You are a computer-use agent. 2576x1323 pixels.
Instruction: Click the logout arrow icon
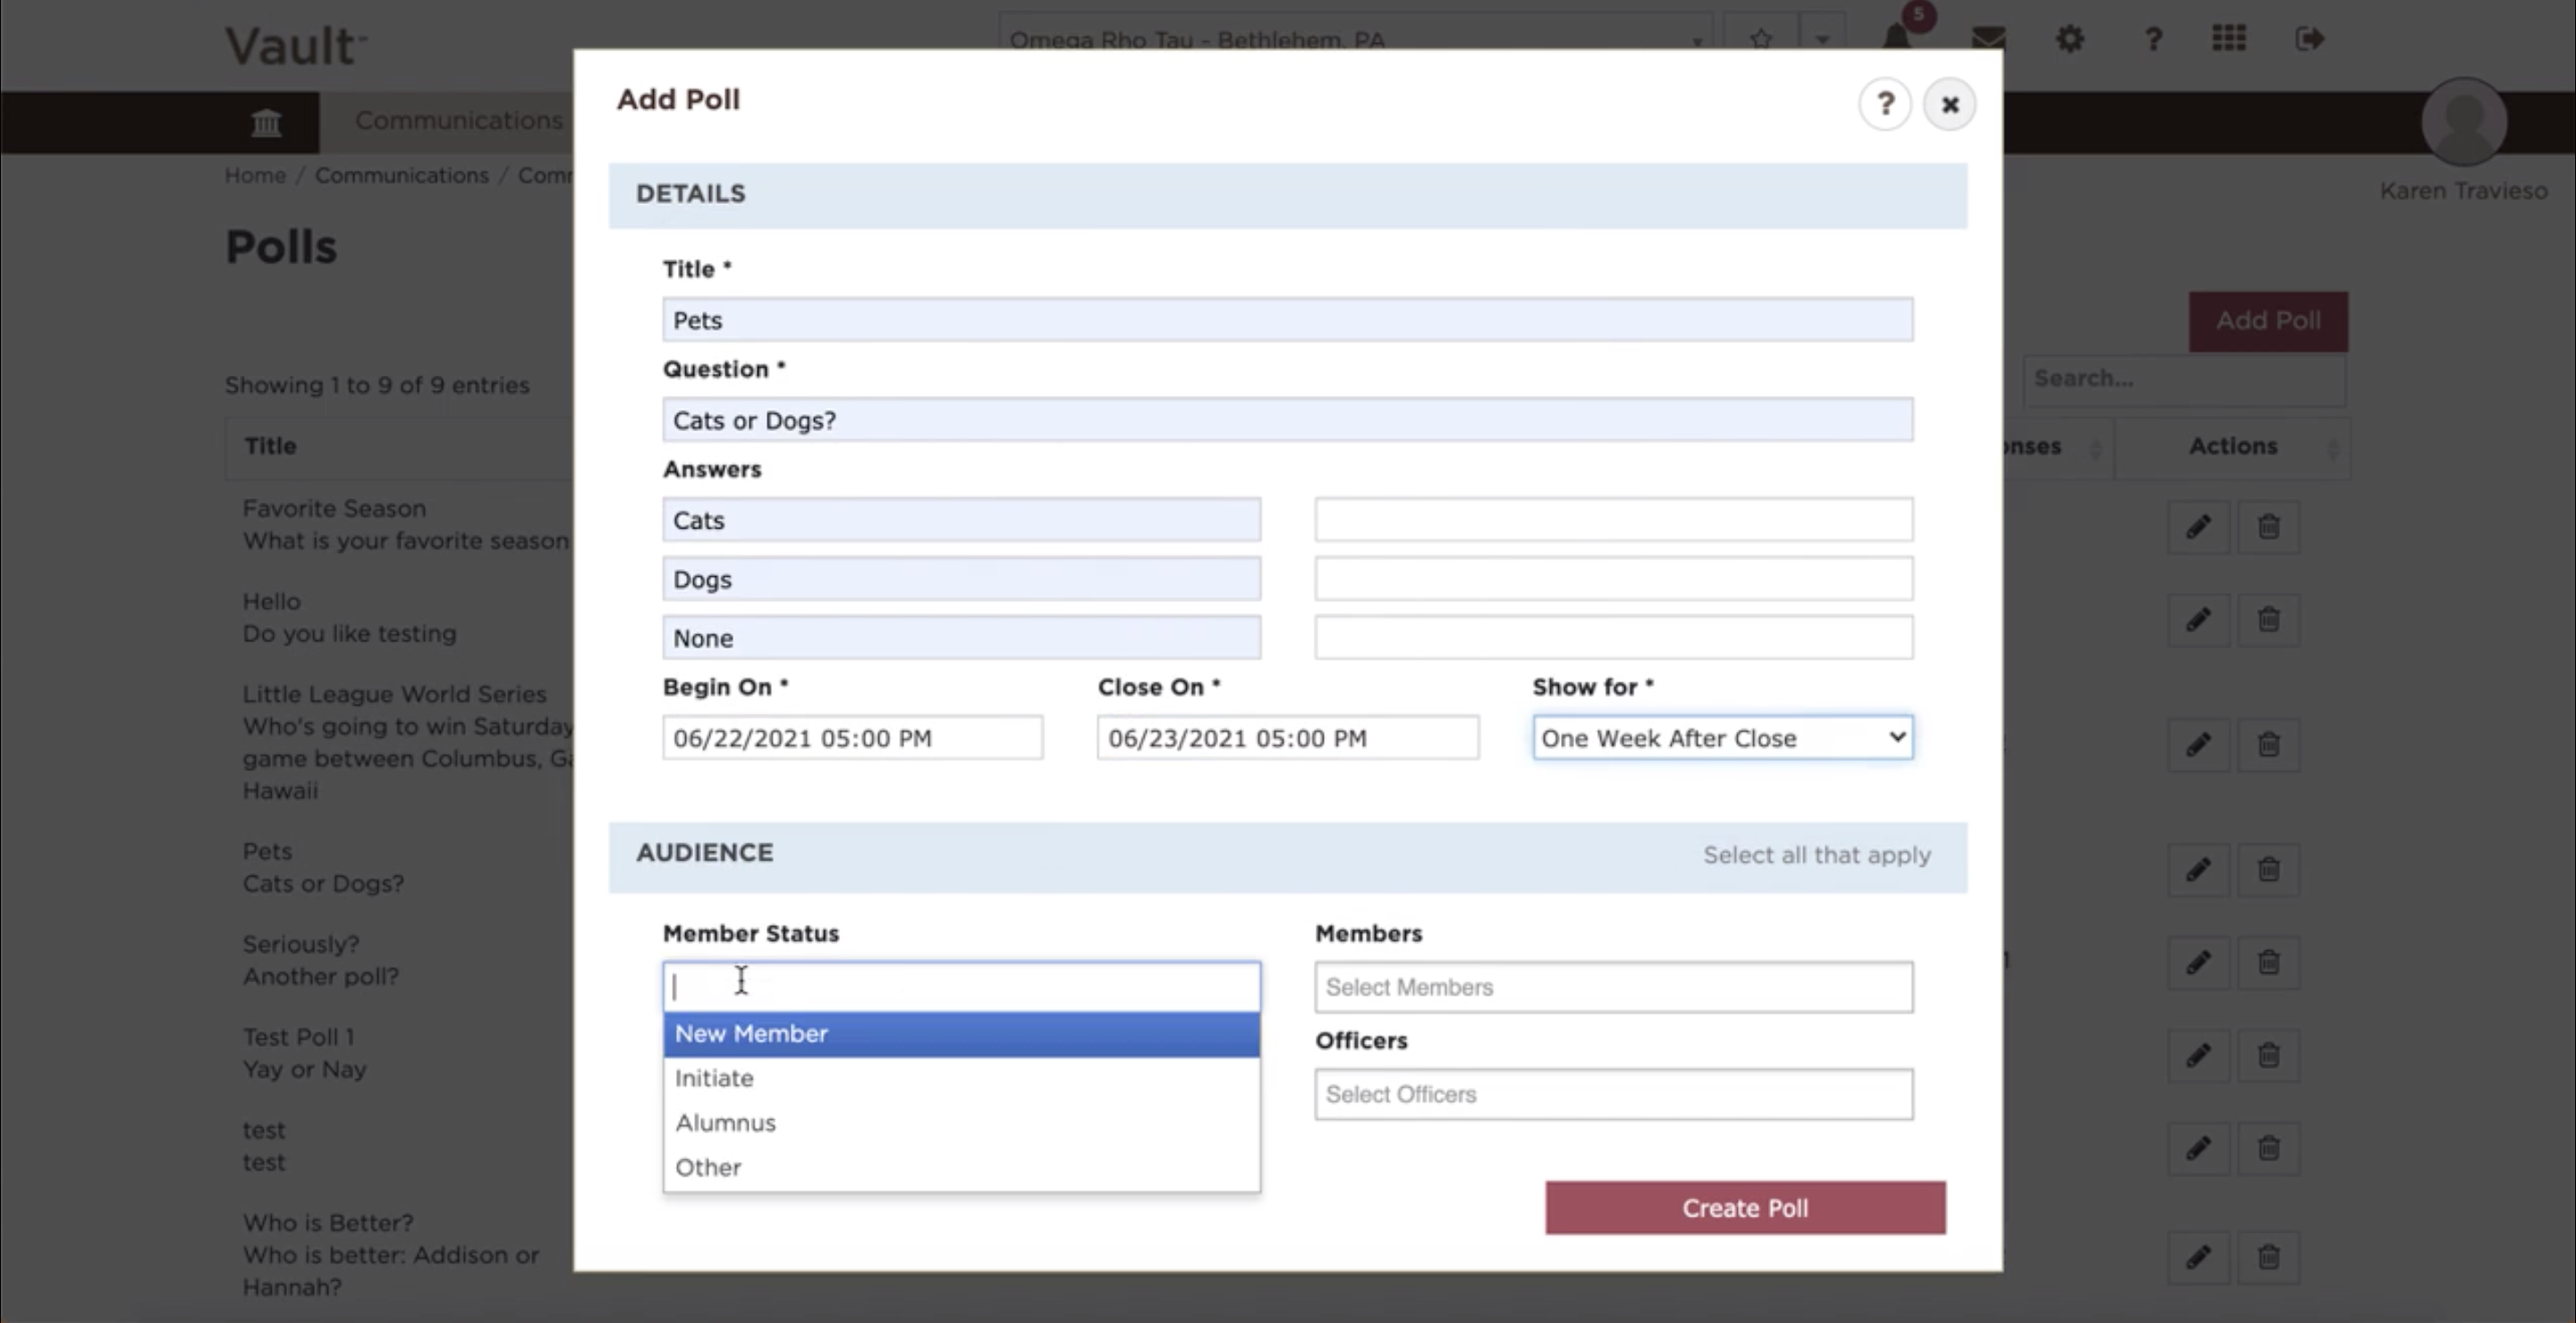(x=2309, y=39)
